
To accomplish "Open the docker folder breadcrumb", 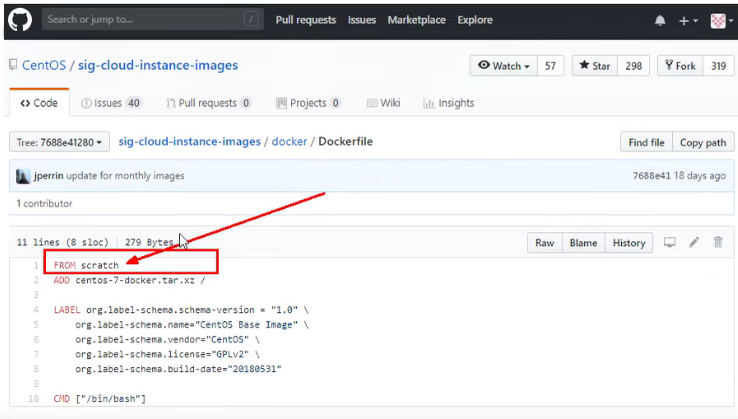I will 289,141.
